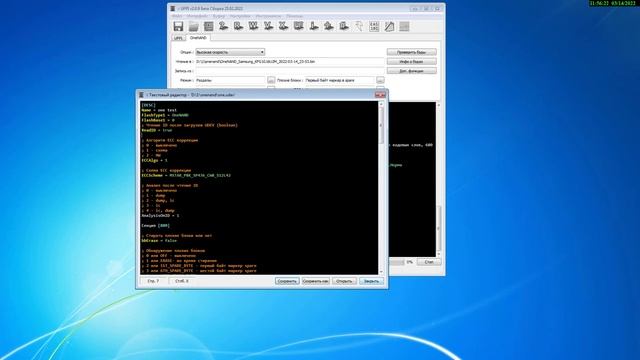Click the hex numbers table toolbar icon
This screenshot has width=640, height=360.
click(374, 27)
